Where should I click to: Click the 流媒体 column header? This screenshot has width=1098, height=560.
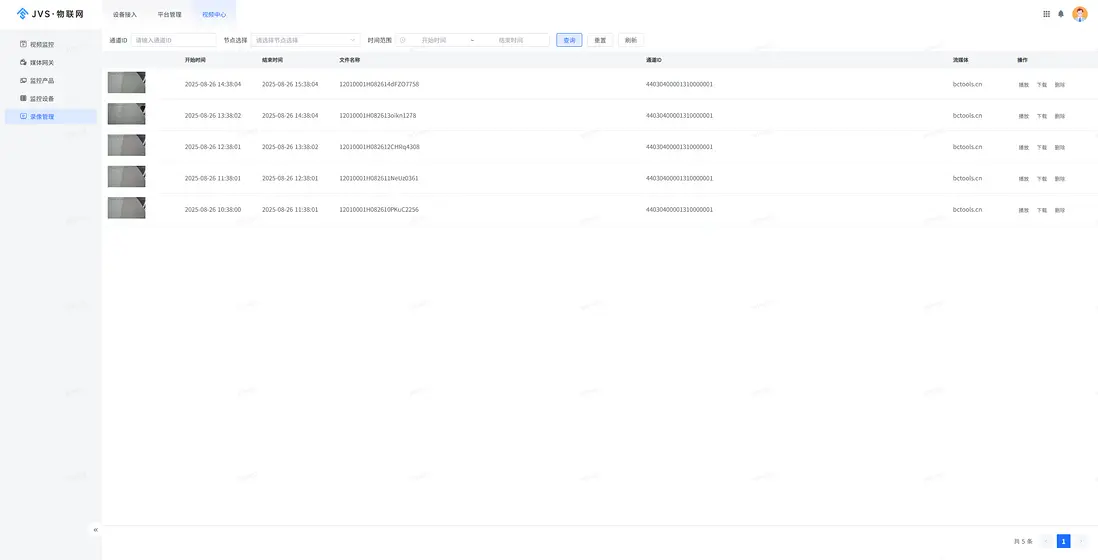coord(960,60)
